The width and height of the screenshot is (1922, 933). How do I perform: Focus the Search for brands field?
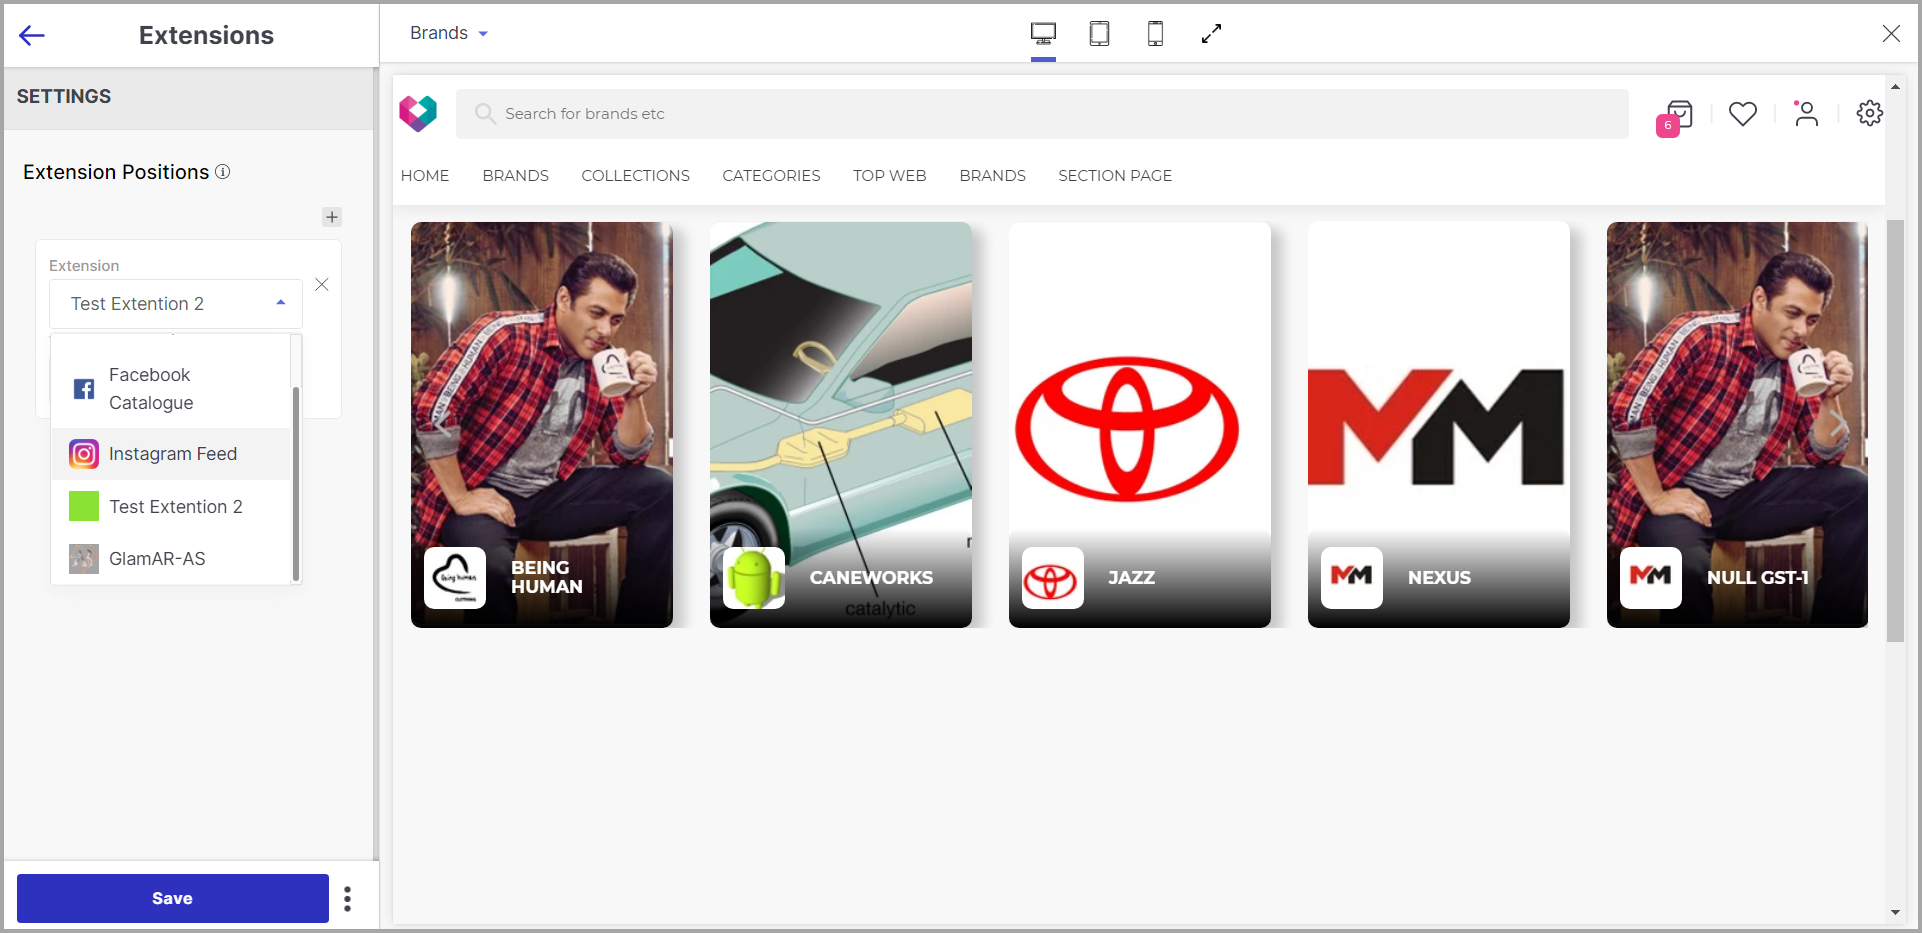pos(1042,114)
